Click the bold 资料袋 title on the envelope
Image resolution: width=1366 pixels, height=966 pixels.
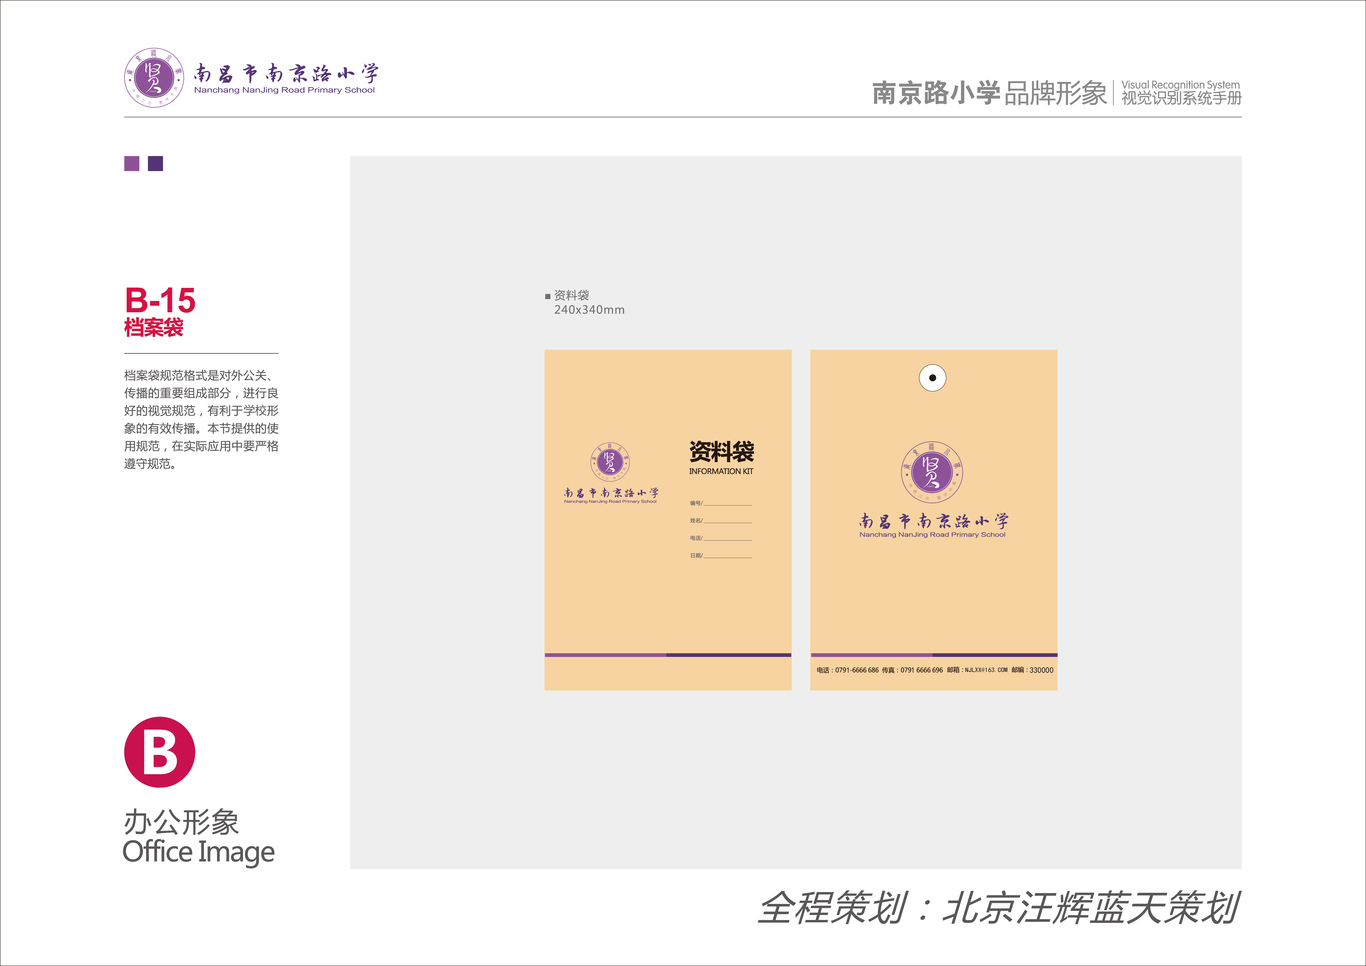tap(721, 452)
